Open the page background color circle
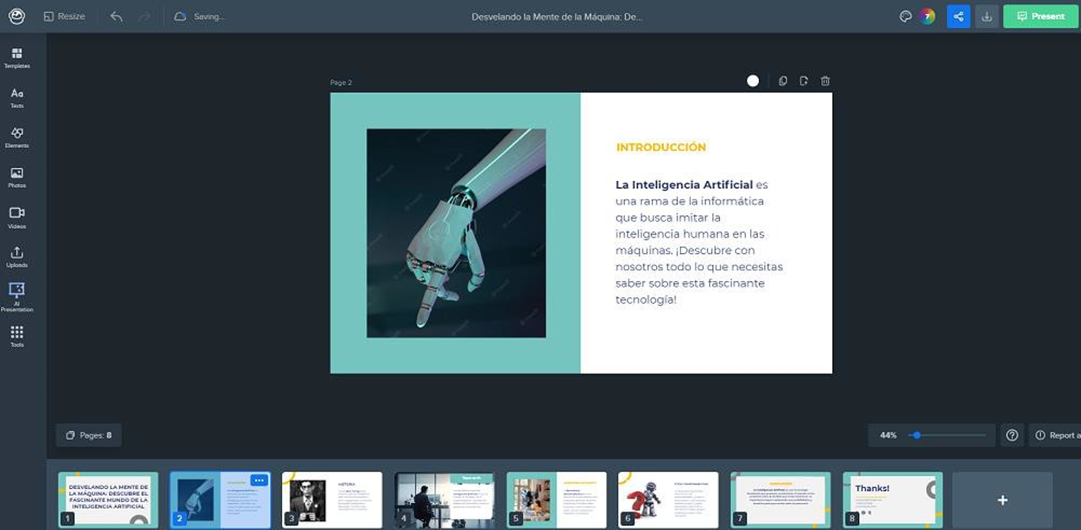 [753, 81]
